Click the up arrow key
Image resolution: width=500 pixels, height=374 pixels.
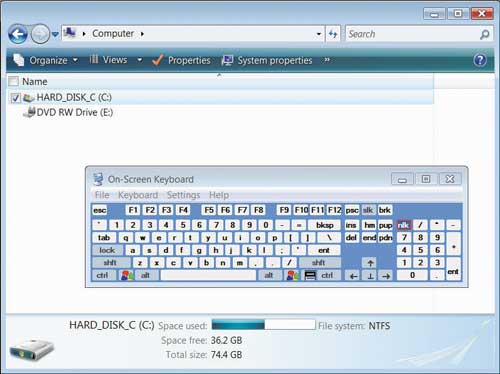(370, 263)
